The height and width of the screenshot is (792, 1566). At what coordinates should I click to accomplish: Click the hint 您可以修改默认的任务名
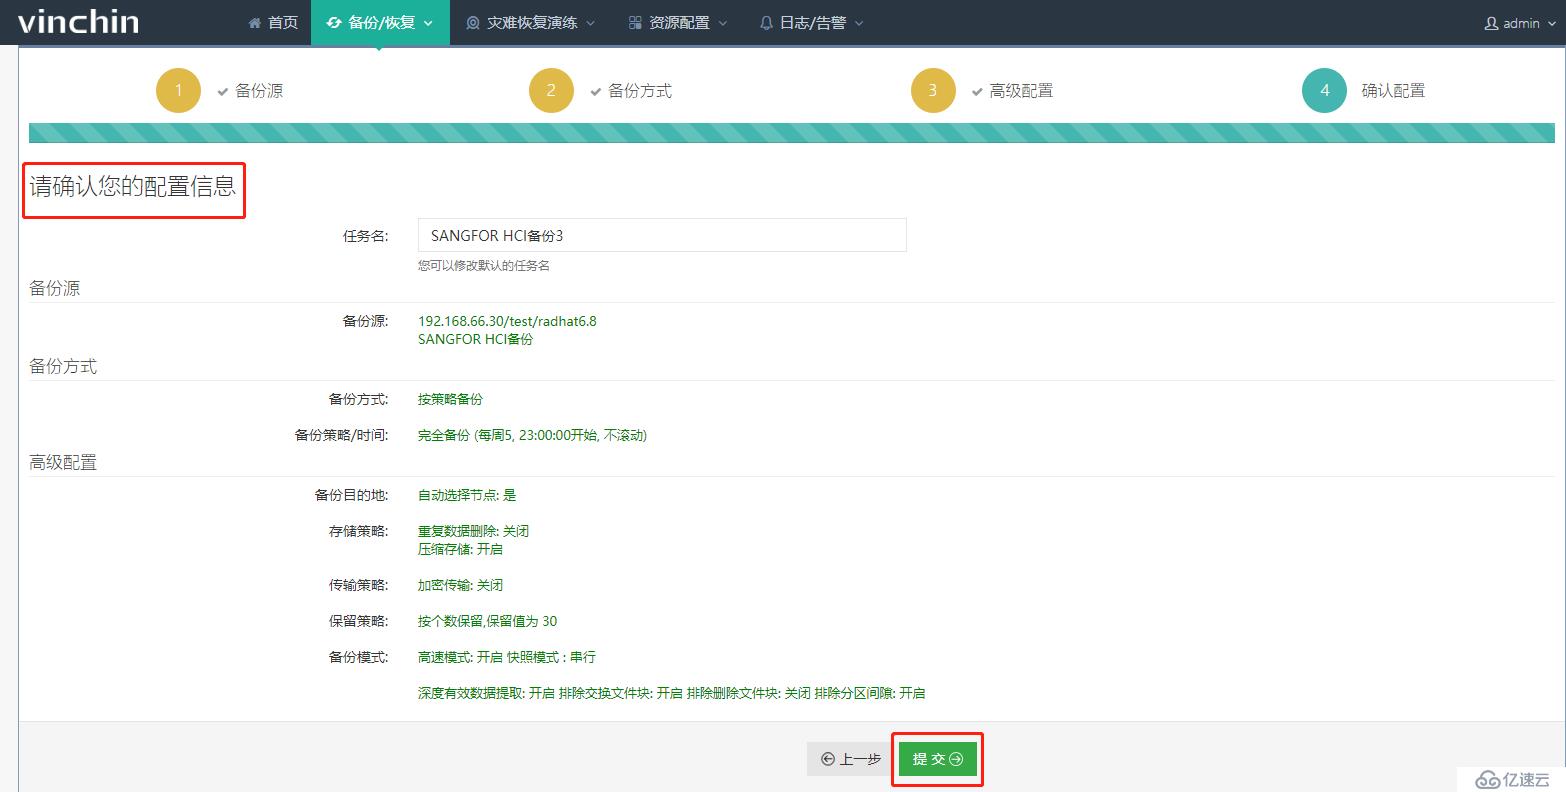[x=484, y=266]
